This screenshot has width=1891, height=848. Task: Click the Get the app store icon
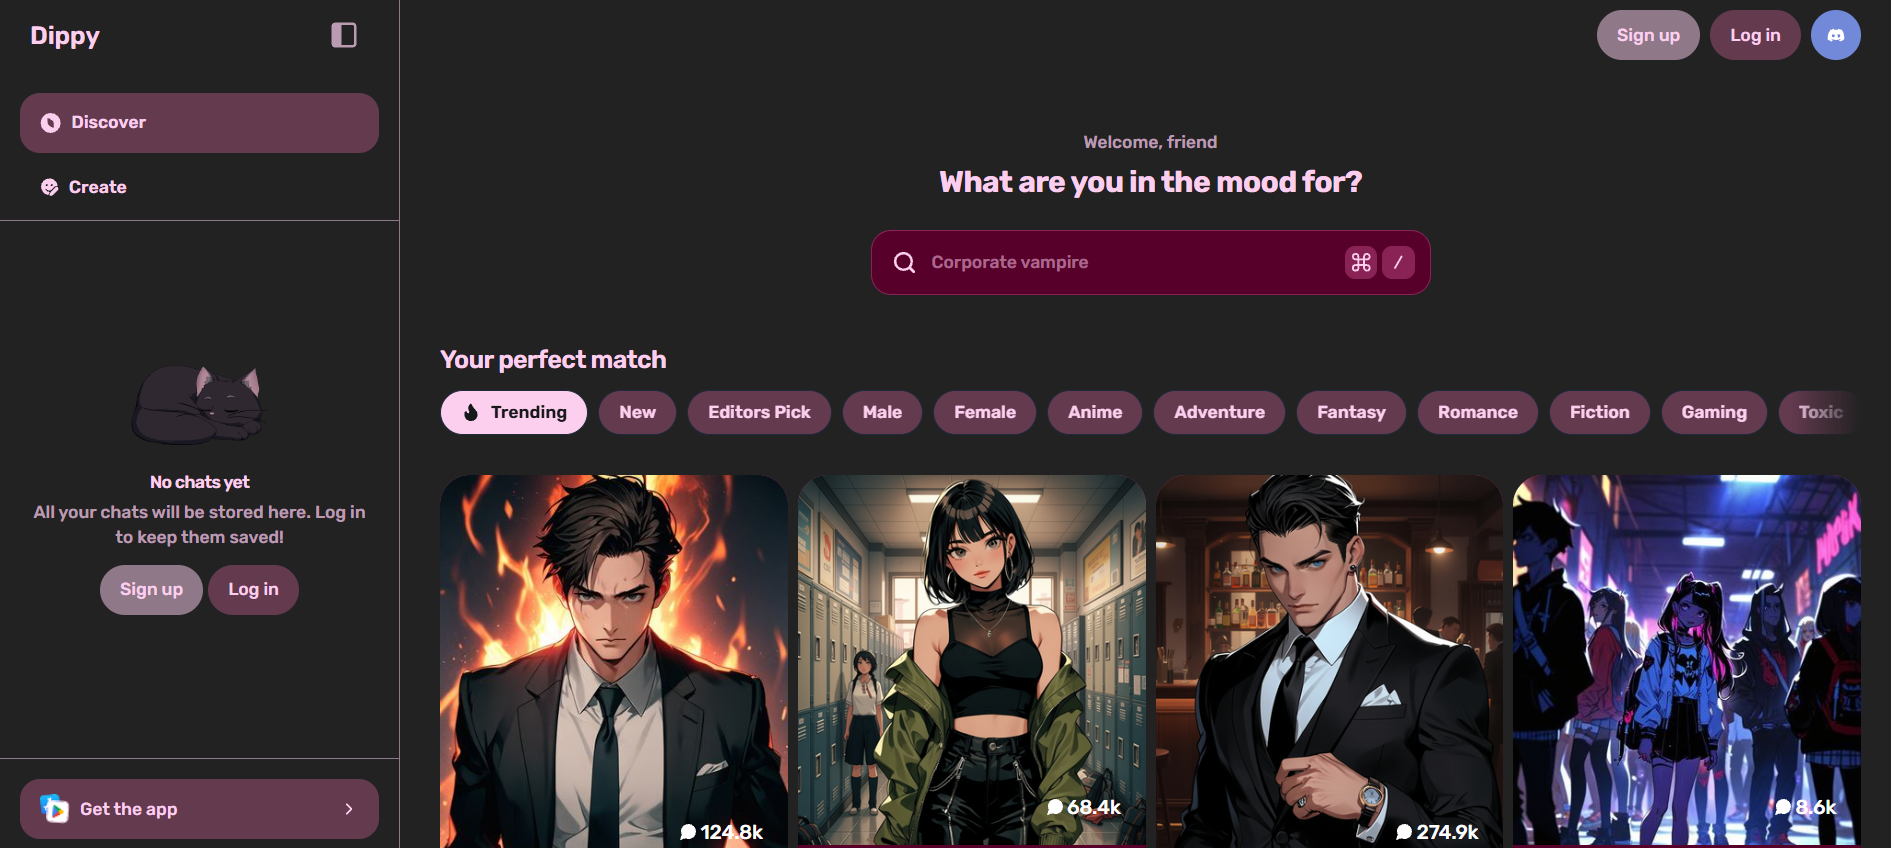click(54, 808)
